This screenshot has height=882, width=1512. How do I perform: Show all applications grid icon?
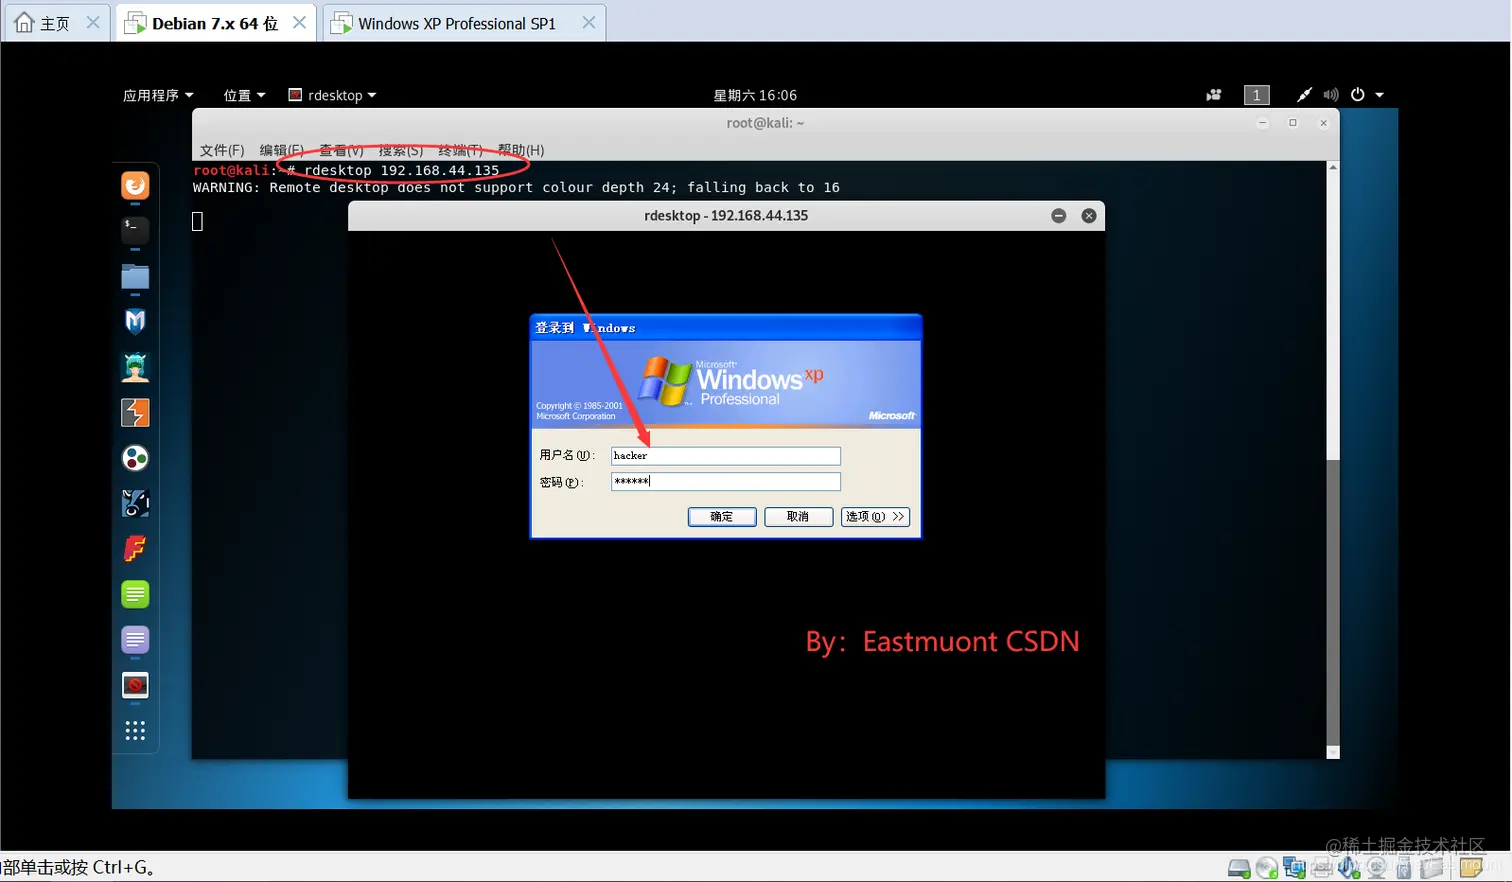pos(135,731)
